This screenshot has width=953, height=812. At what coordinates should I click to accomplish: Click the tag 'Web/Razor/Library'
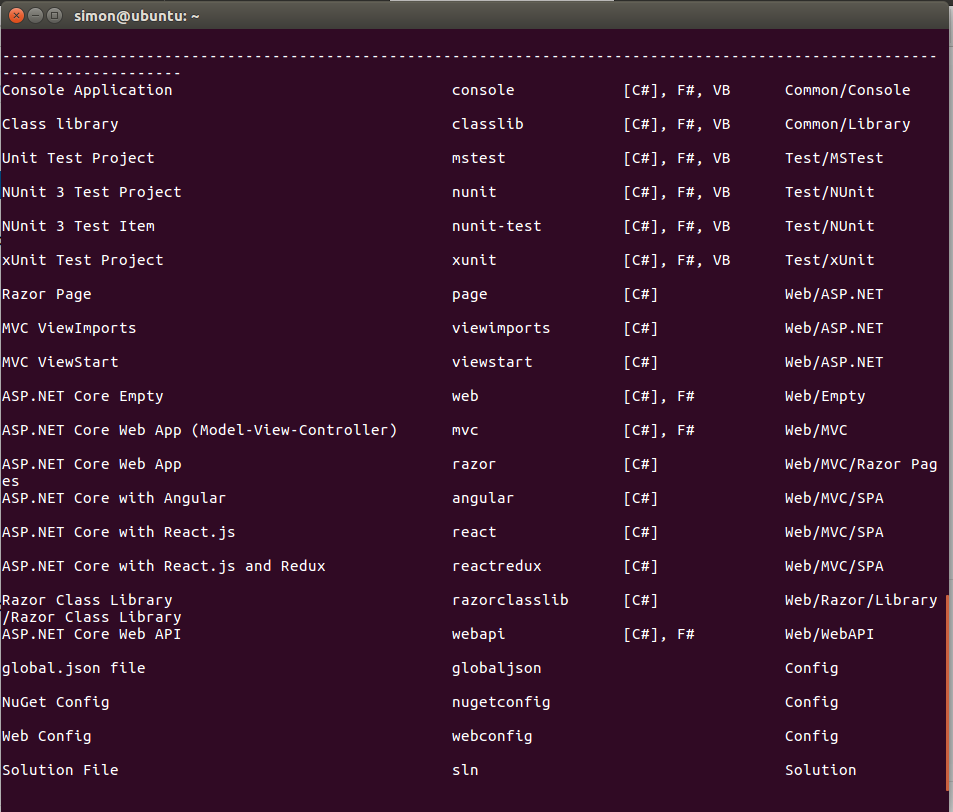[x=861, y=601]
